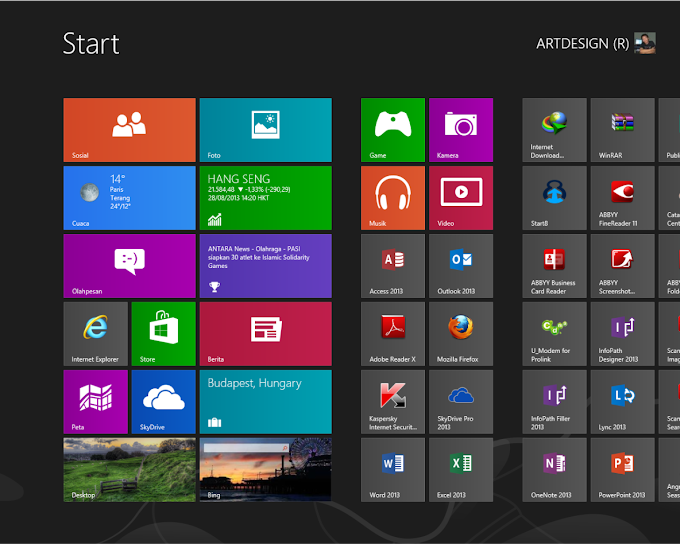Open the Sosial people tile
The image size is (680, 544).
pyautogui.click(x=129, y=130)
